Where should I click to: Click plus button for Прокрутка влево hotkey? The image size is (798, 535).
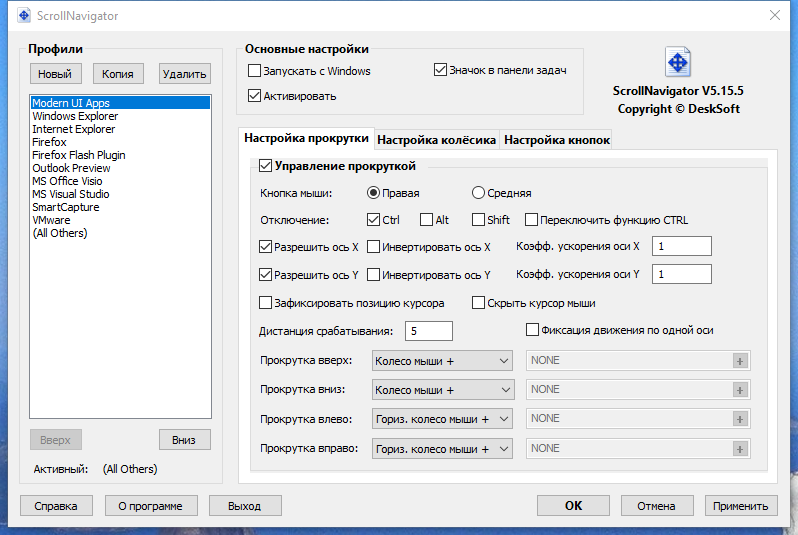coord(739,419)
